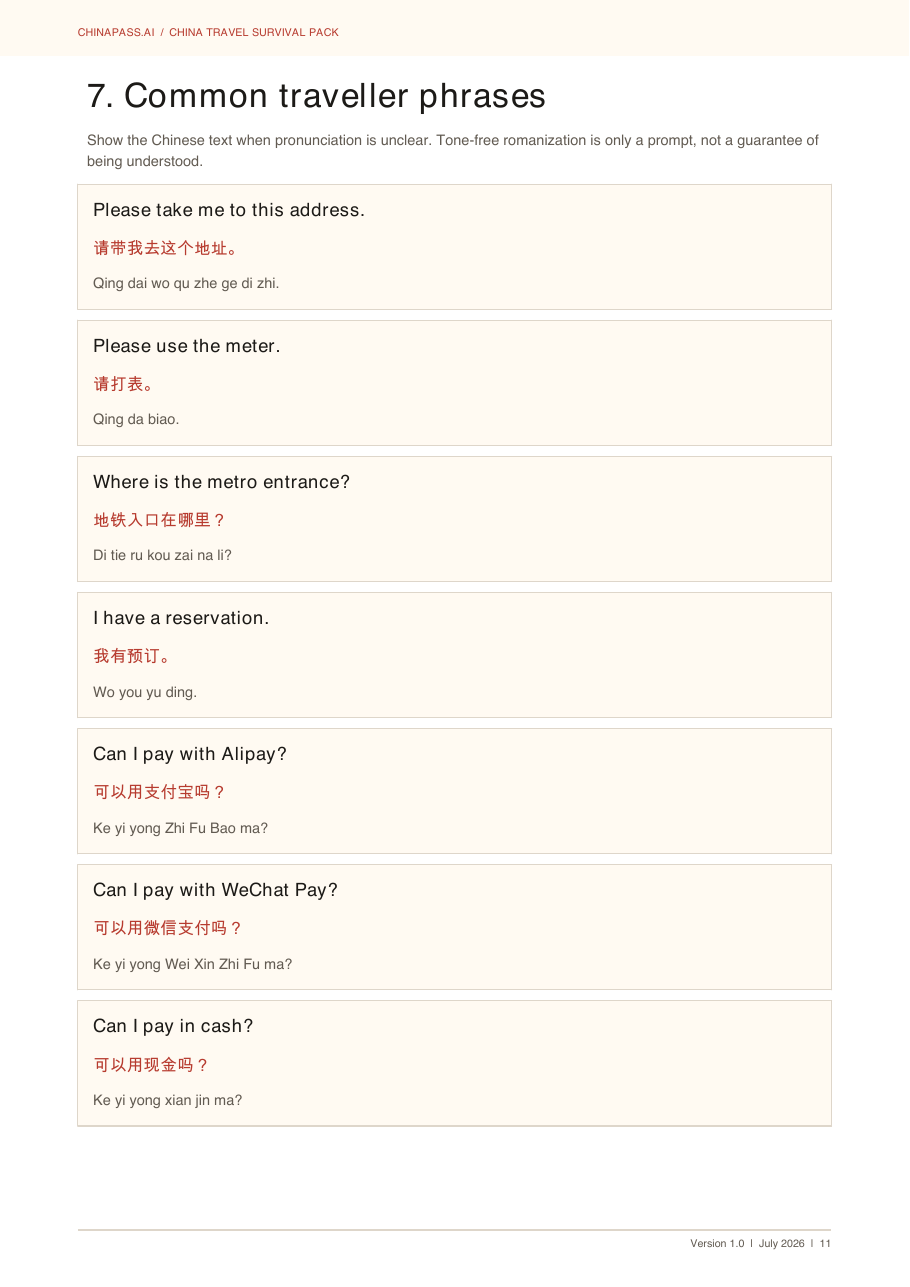Click the Chinese text 可以用现金吗？
This screenshot has height=1287, width=910.
[x=152, y=1065]
